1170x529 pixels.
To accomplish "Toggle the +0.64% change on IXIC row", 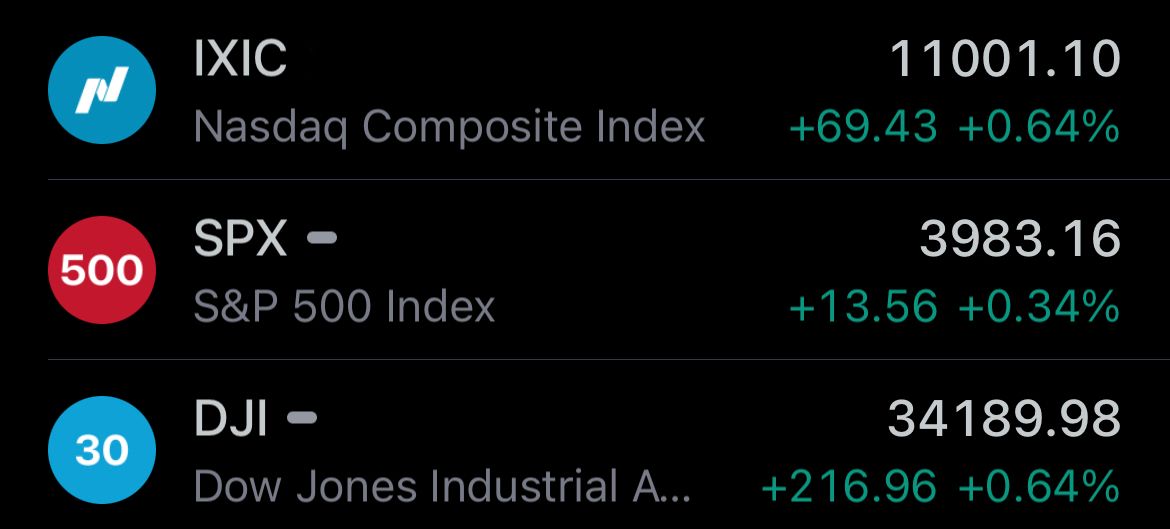I will tap(1039, 127).
